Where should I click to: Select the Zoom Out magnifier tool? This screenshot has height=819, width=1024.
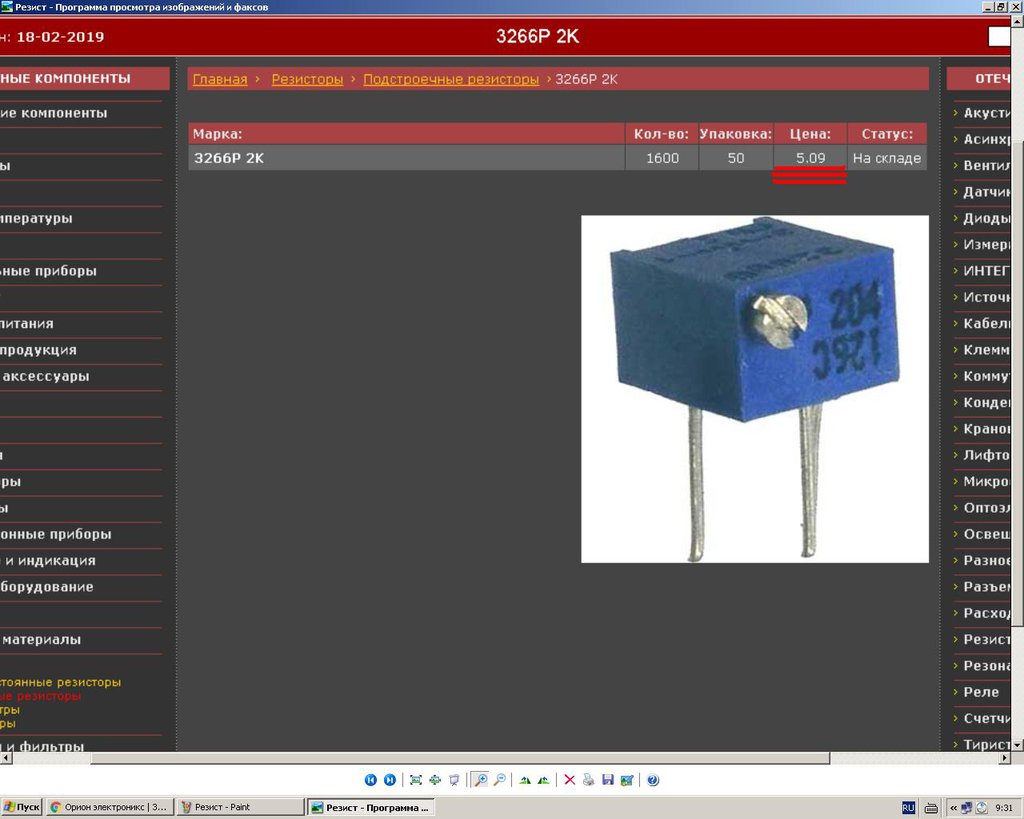(x=500, y=780)
